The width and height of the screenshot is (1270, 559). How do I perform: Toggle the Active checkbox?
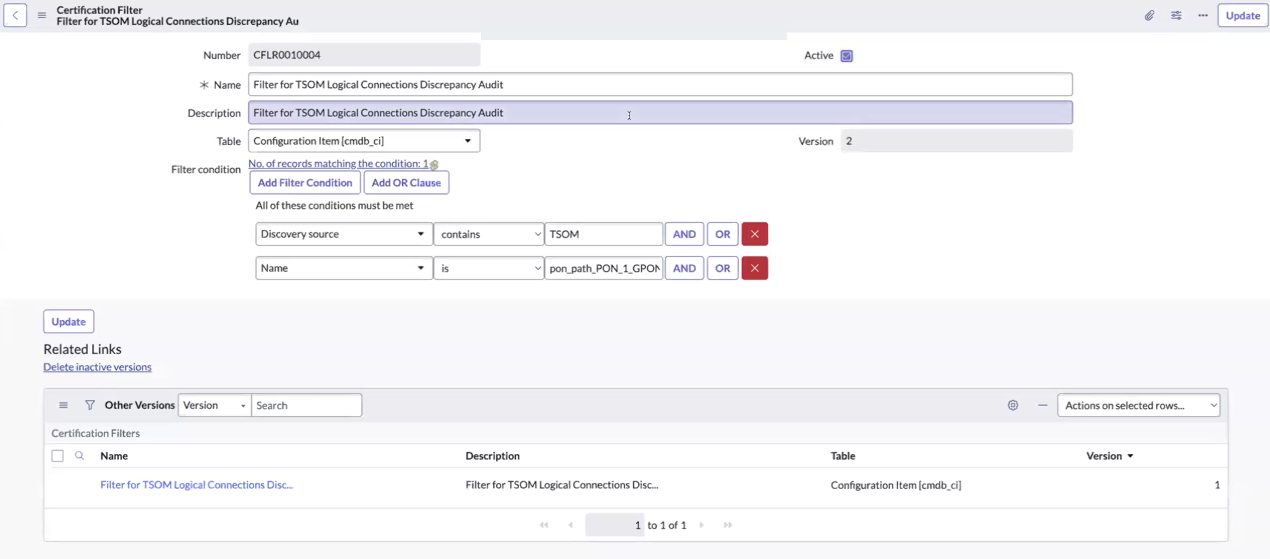[x=847, y=56]
